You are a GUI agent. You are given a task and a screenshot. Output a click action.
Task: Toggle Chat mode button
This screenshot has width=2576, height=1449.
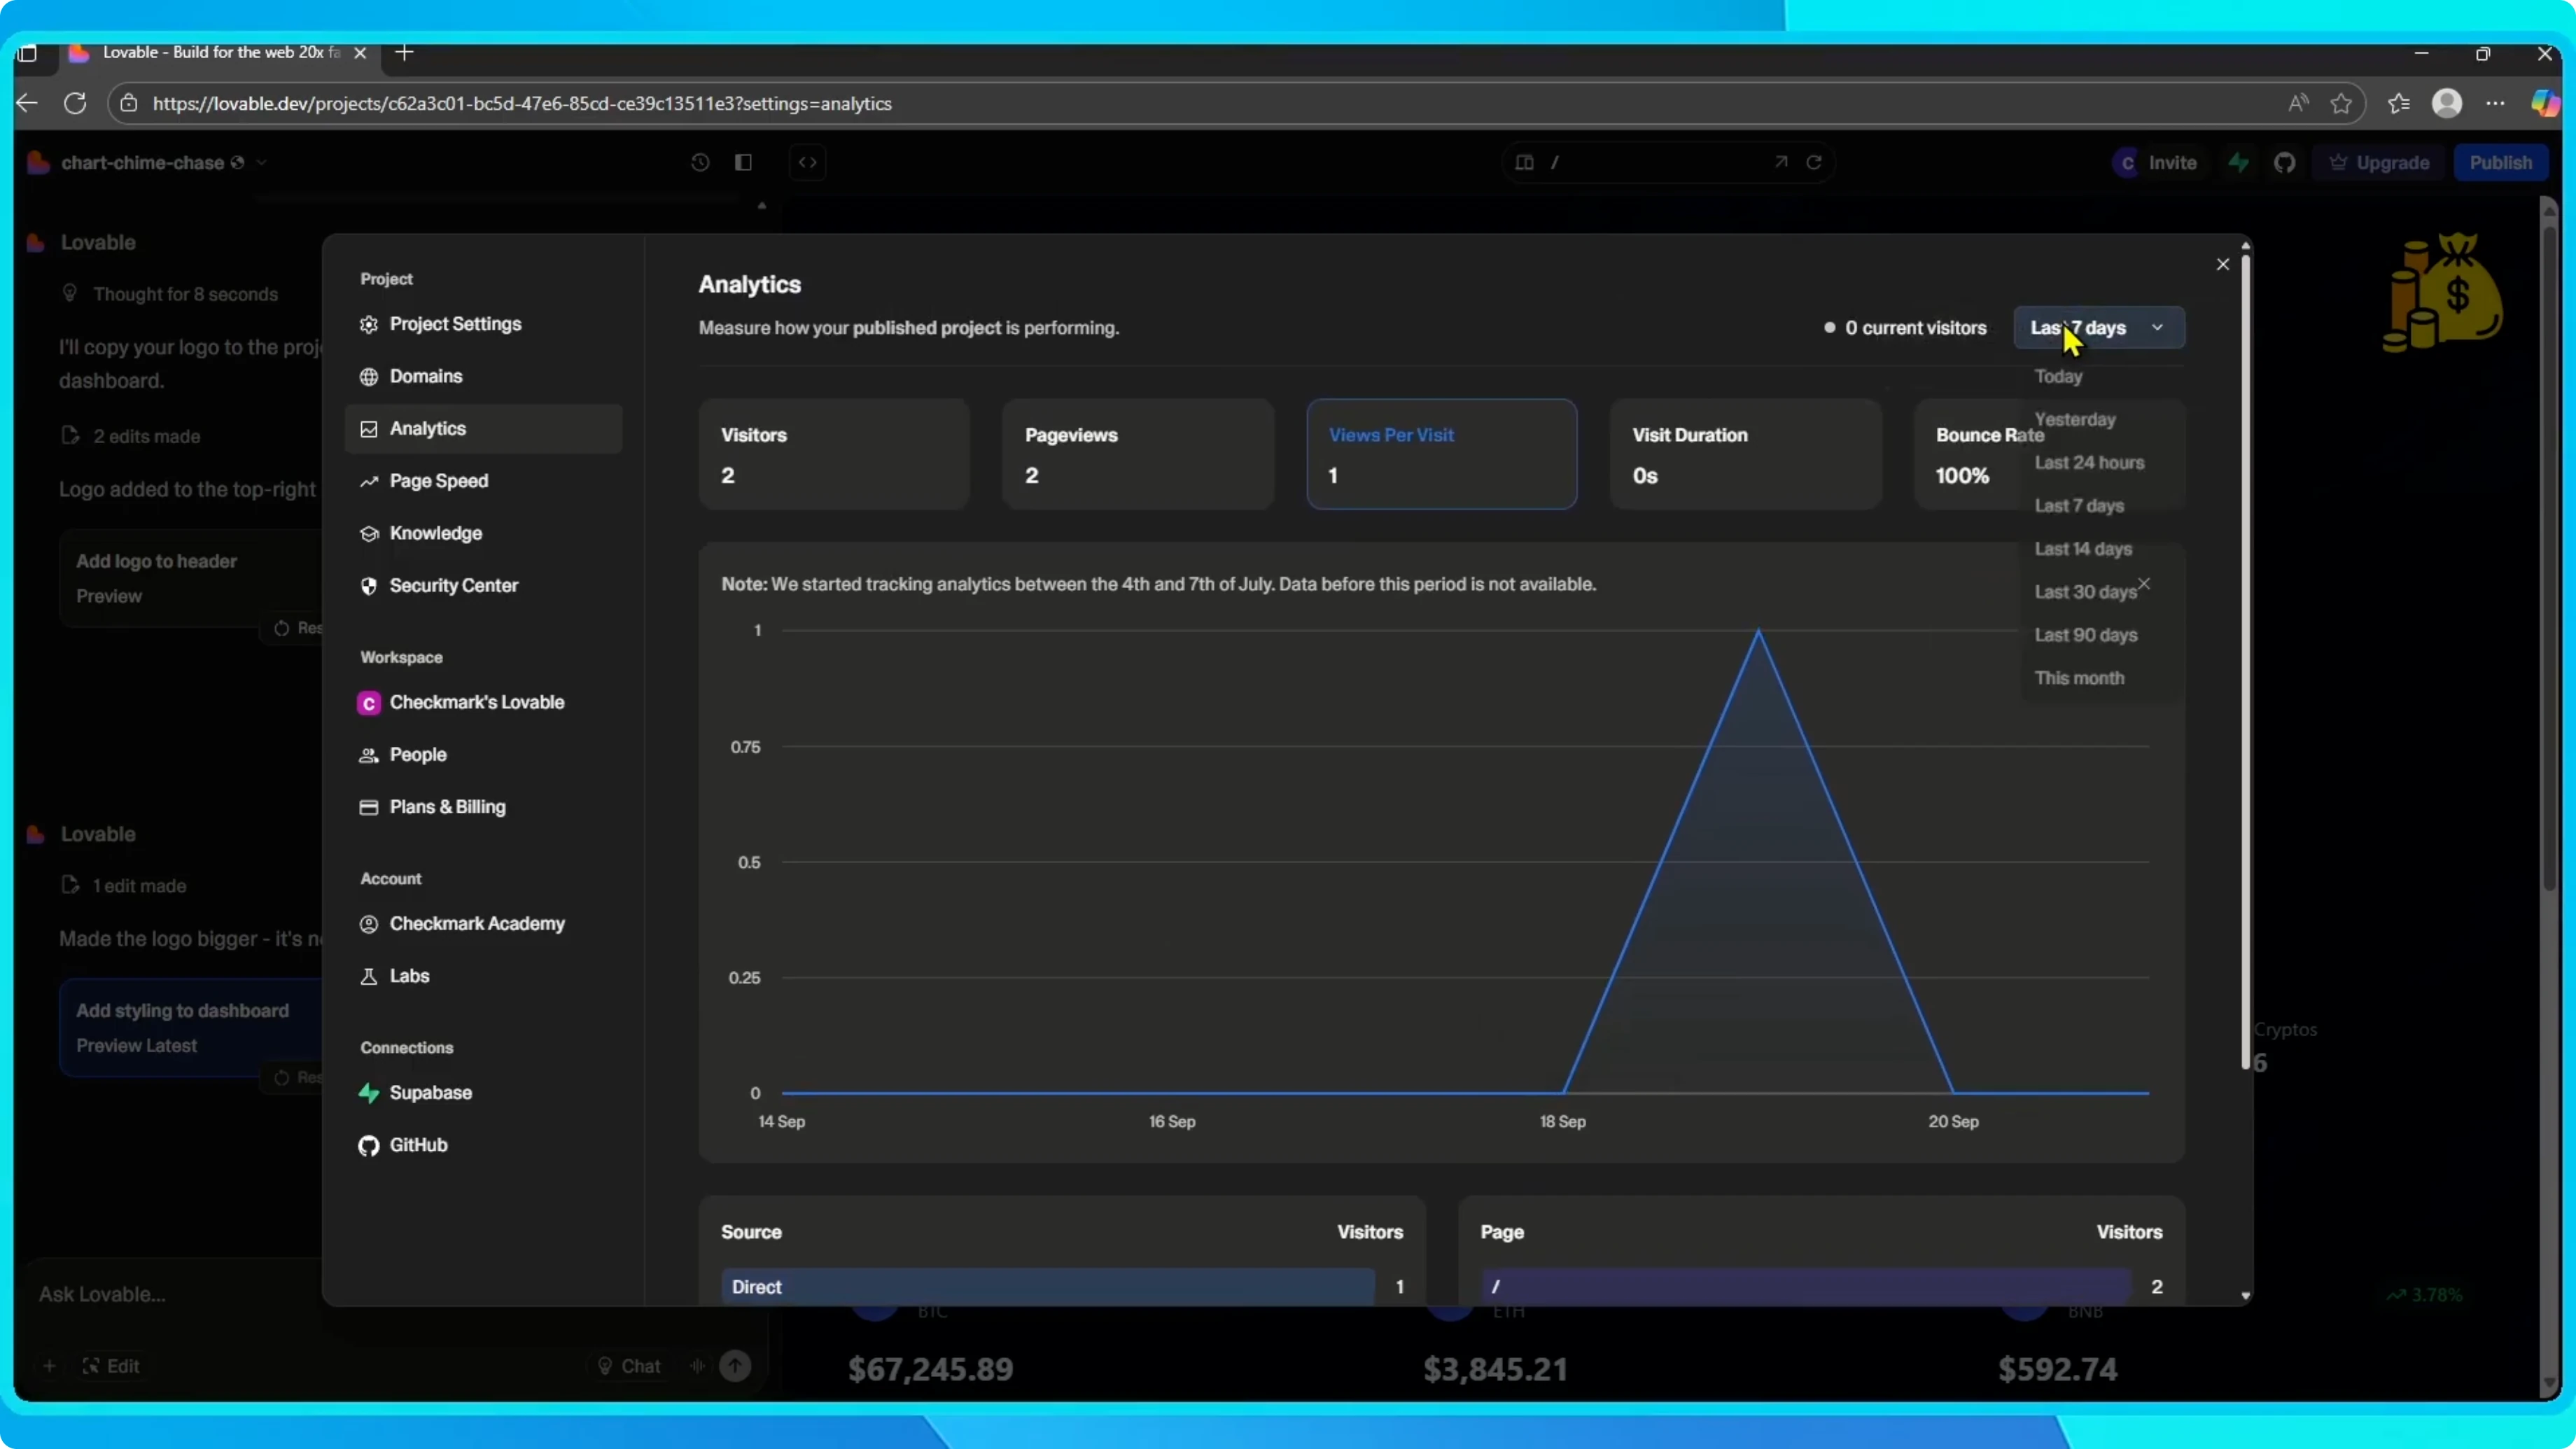click(629, 1366)
